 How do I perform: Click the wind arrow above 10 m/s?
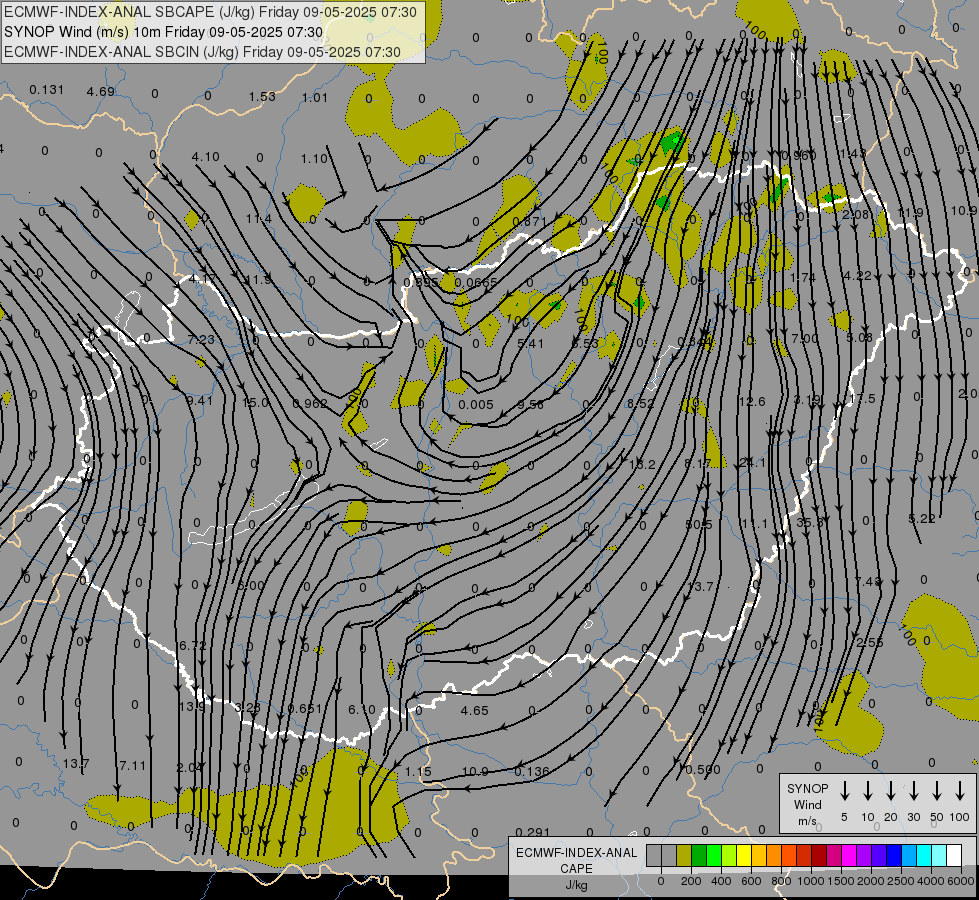tap(868, 791)
